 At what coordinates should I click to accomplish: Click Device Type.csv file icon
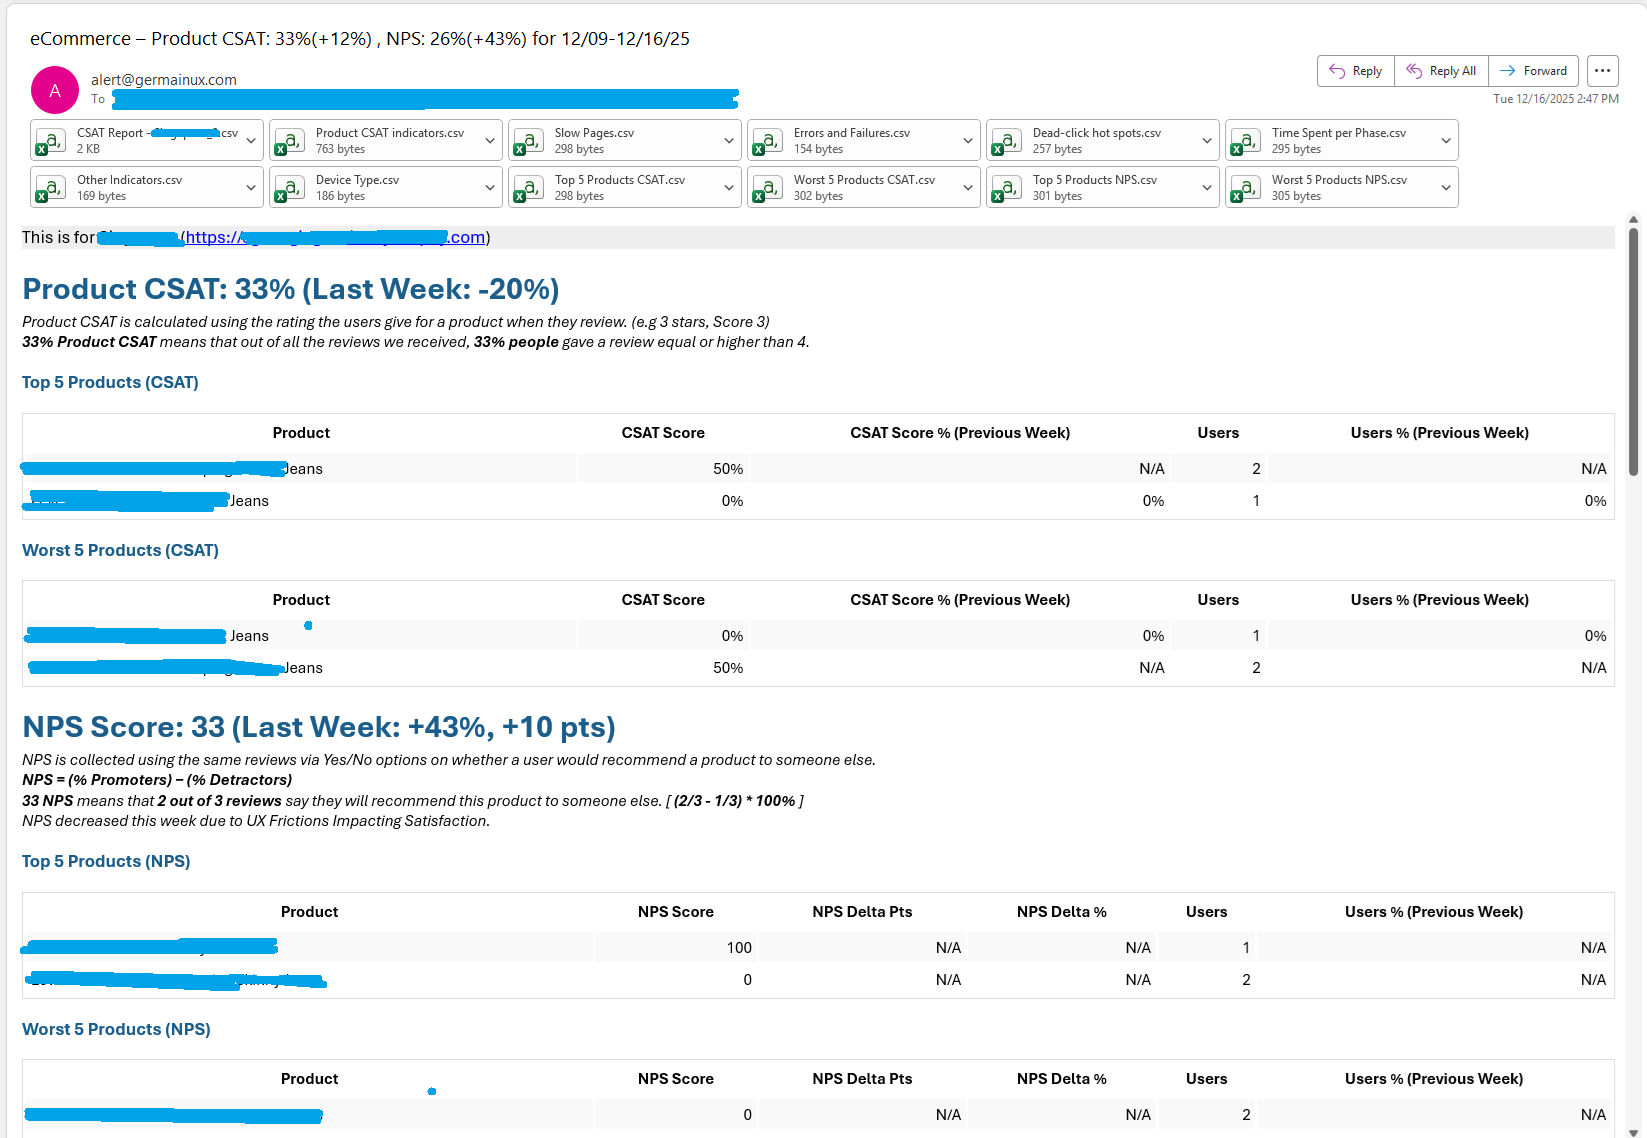click(x=289, y=188)
